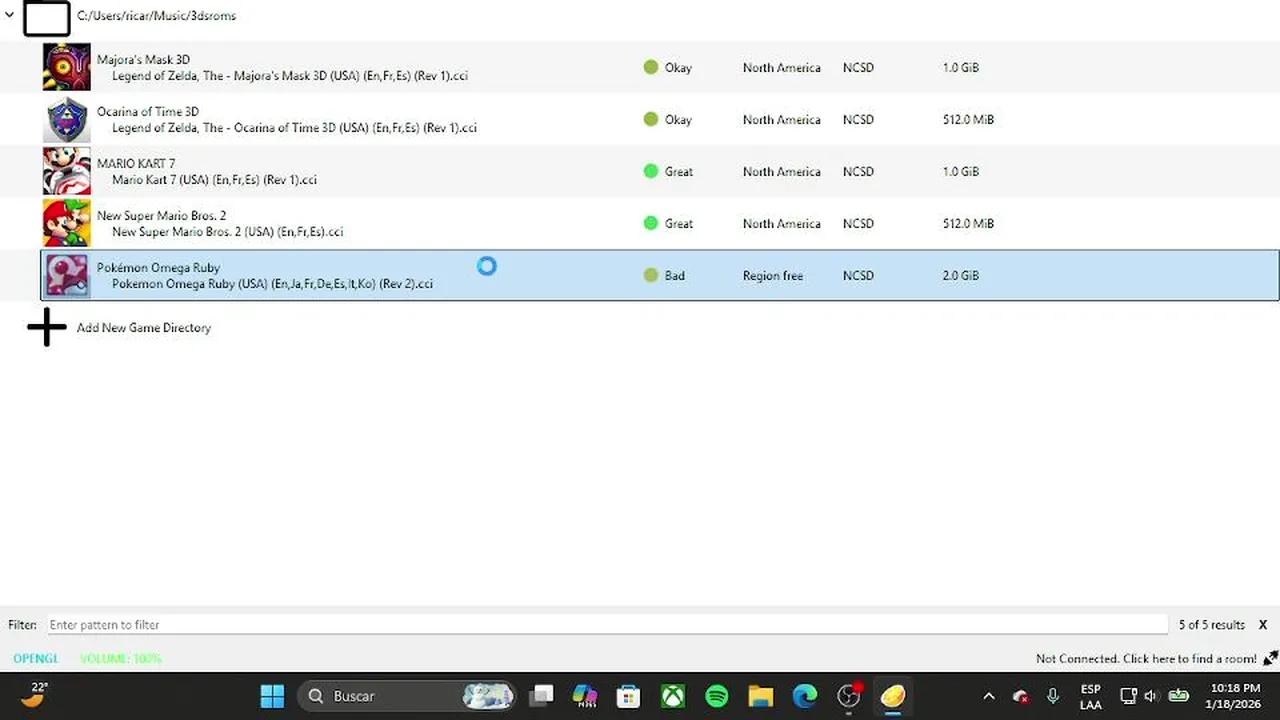Click Add New Game Directory label

coord(144,328)
